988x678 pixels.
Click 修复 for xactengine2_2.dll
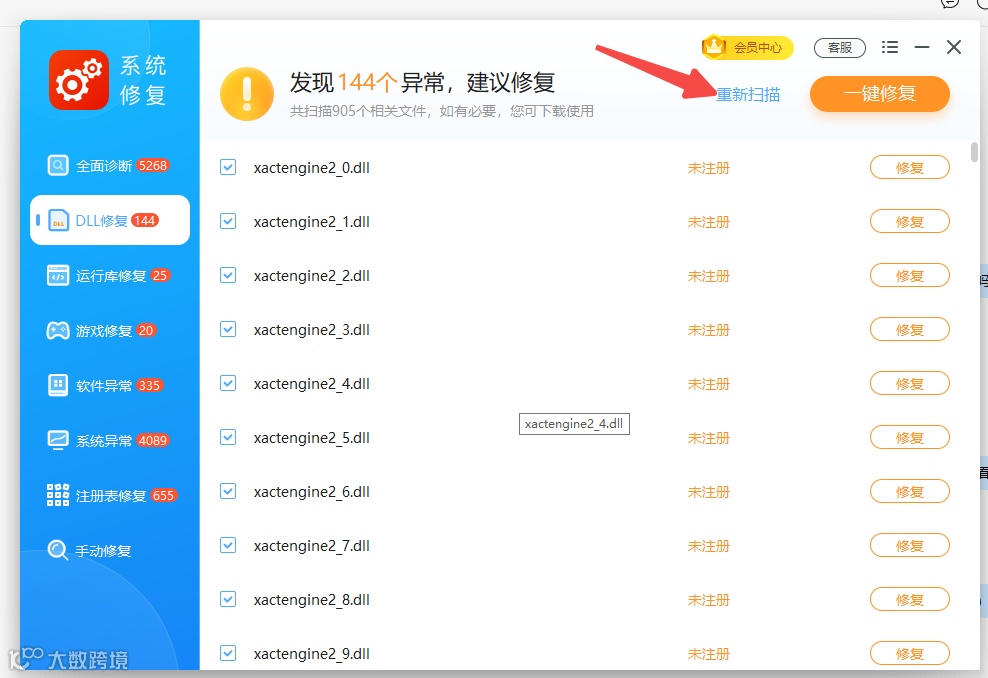coord(909,275)
